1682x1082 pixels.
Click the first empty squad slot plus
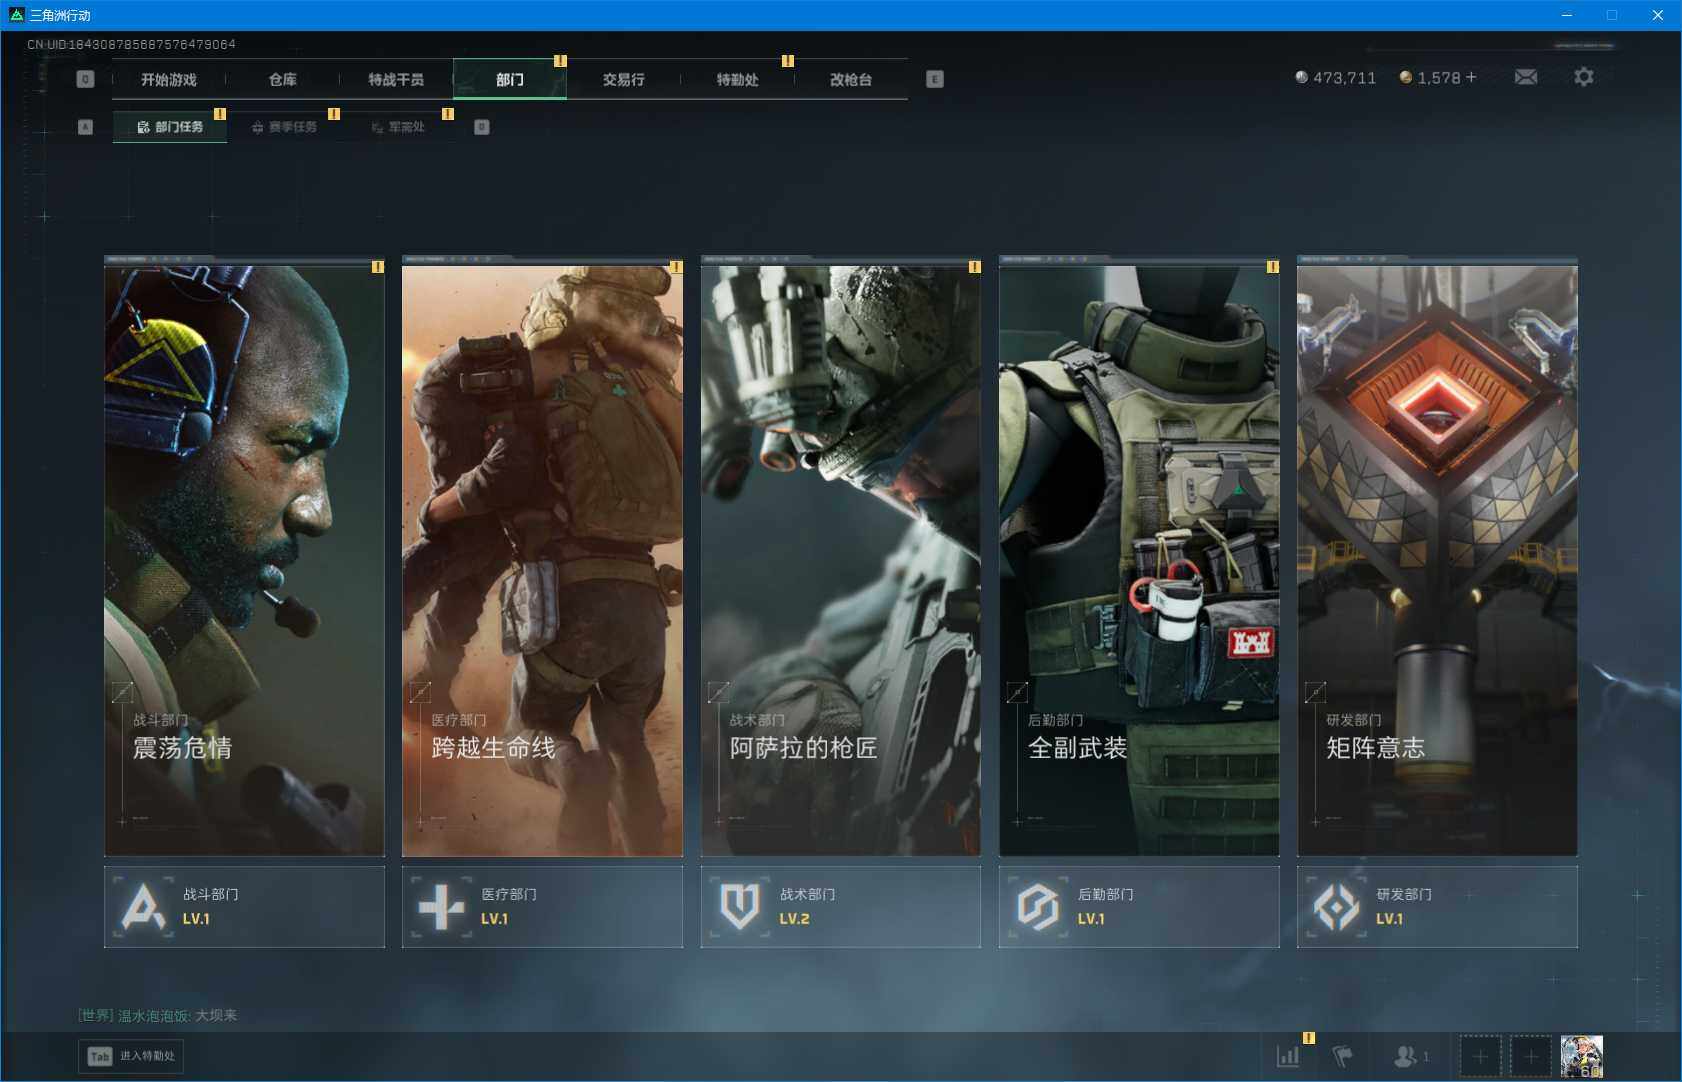click(x=1480, y=1056)
